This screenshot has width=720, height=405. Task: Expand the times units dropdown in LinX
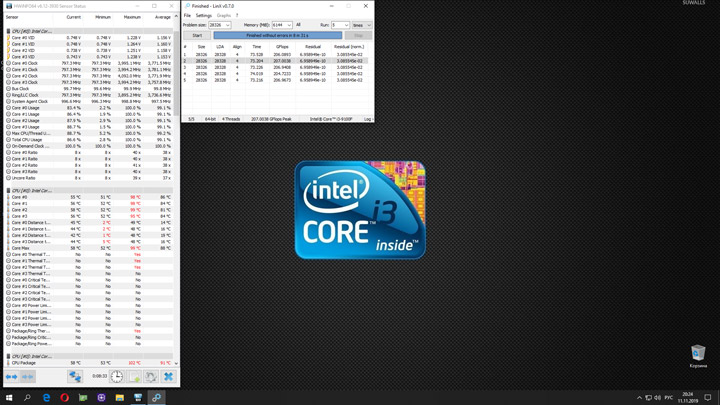coord(369,25)
